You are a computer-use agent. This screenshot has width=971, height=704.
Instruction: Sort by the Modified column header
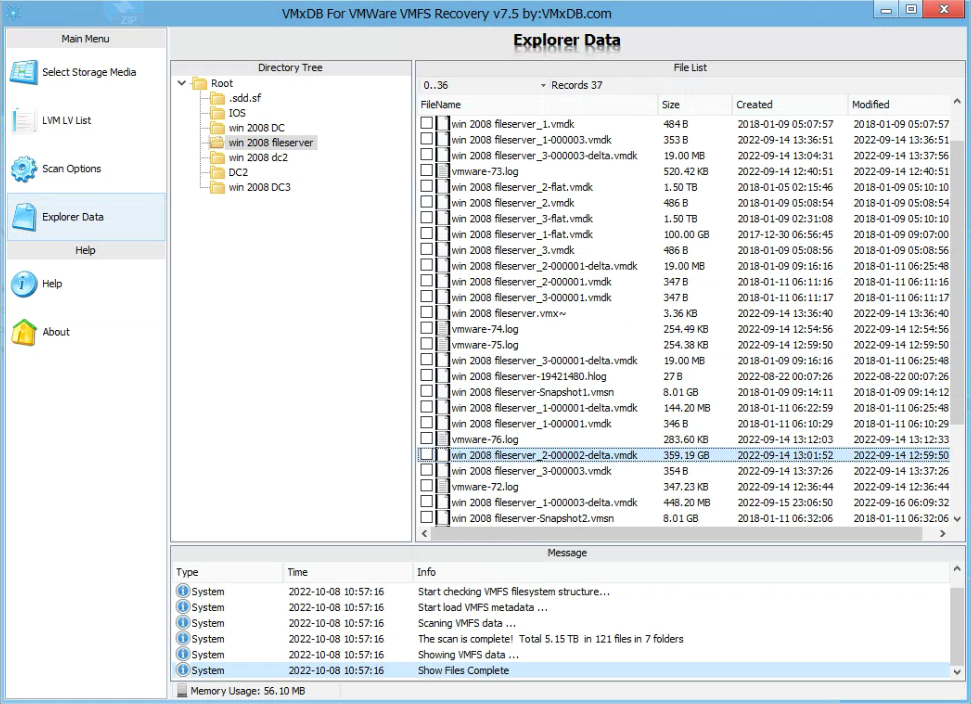[x=899, y=105]
